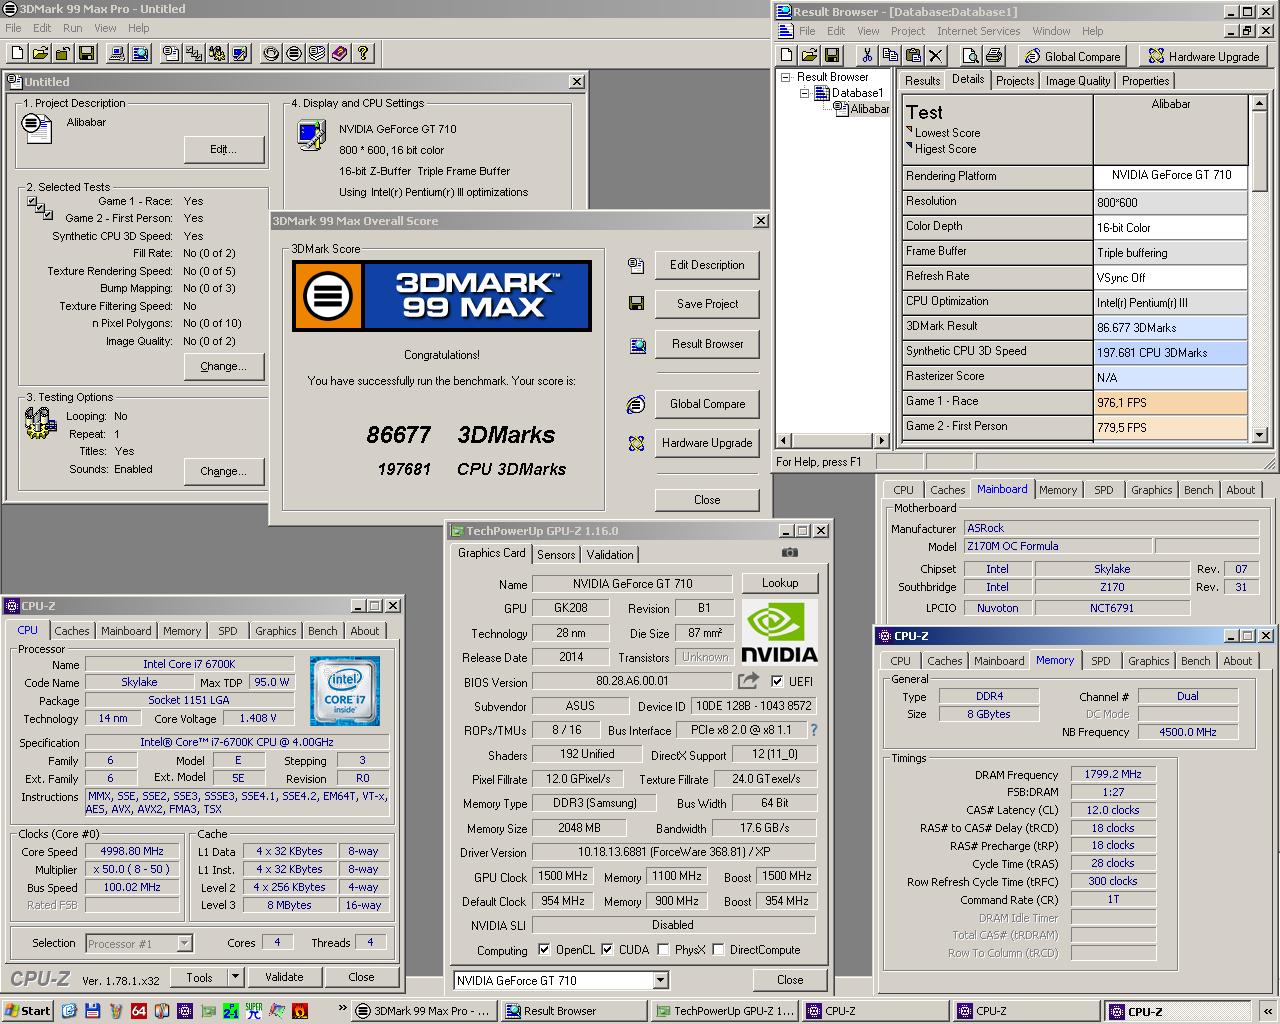Click quick launch overflow chevron on taskbar
The height and width of the screenshot is (1024, 1280).
343,1009
